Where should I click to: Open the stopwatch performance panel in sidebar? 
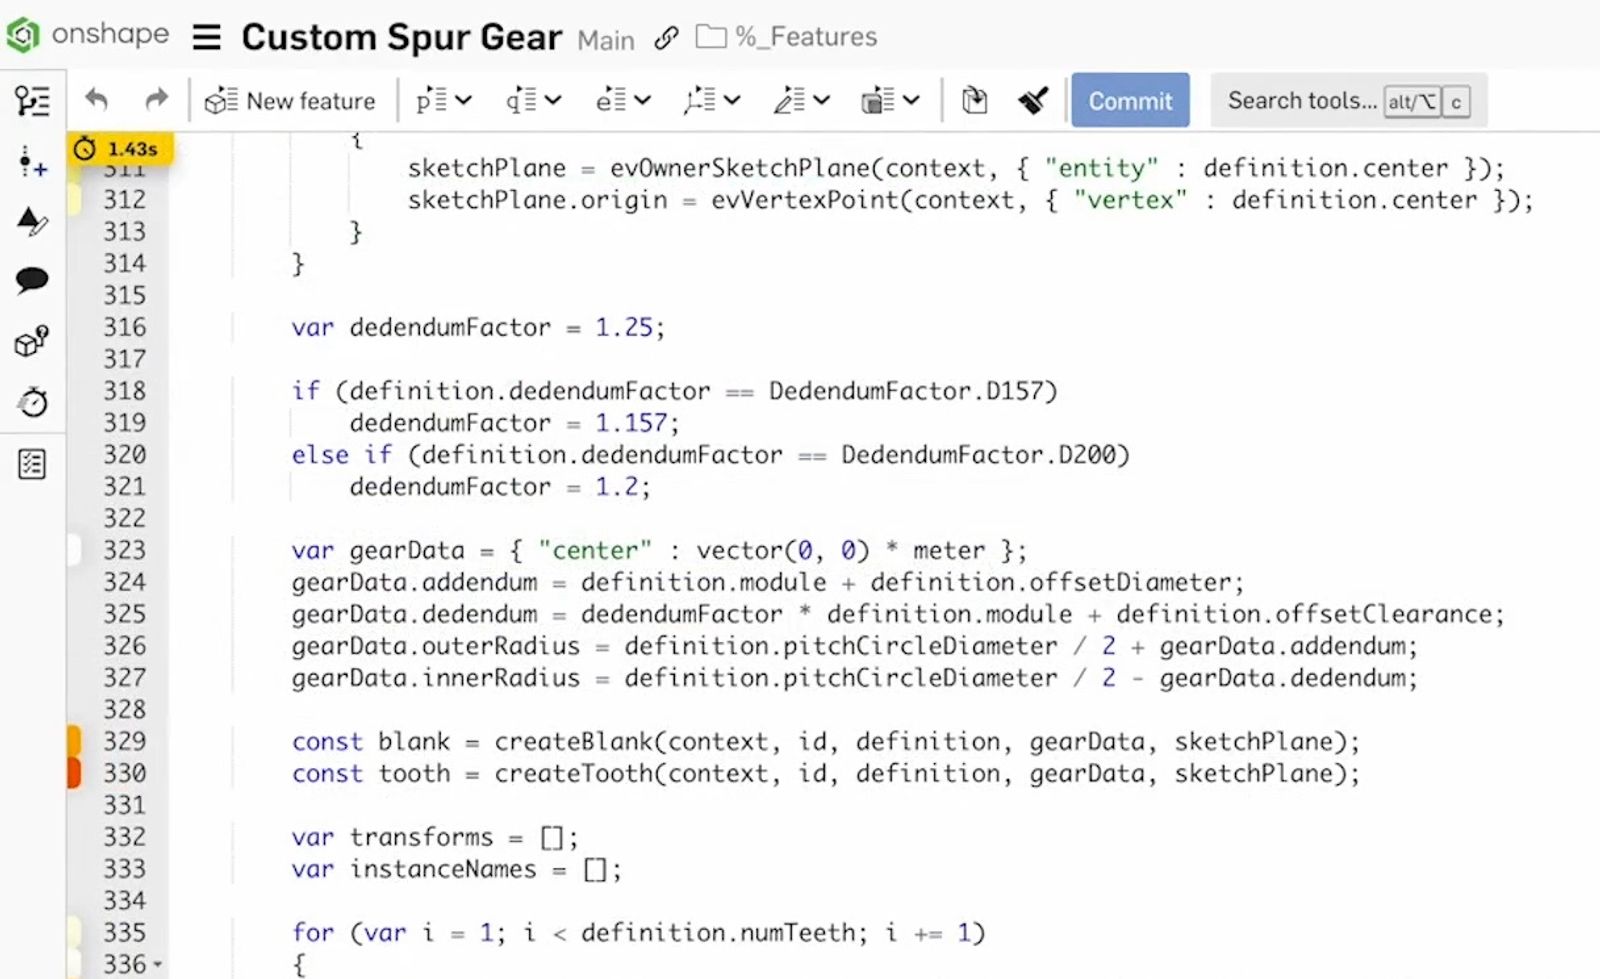(x=32, y=402)
